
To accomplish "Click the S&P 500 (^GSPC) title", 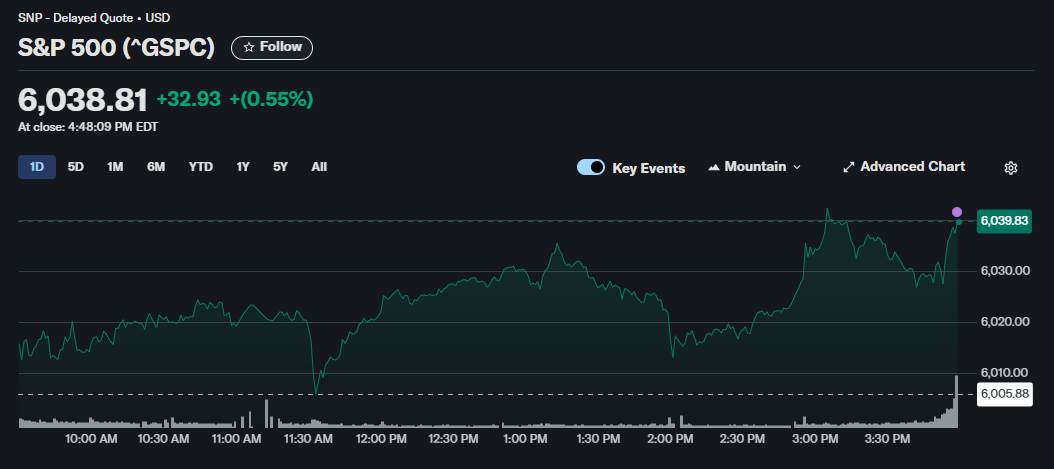I will click(x=116, y=48).
